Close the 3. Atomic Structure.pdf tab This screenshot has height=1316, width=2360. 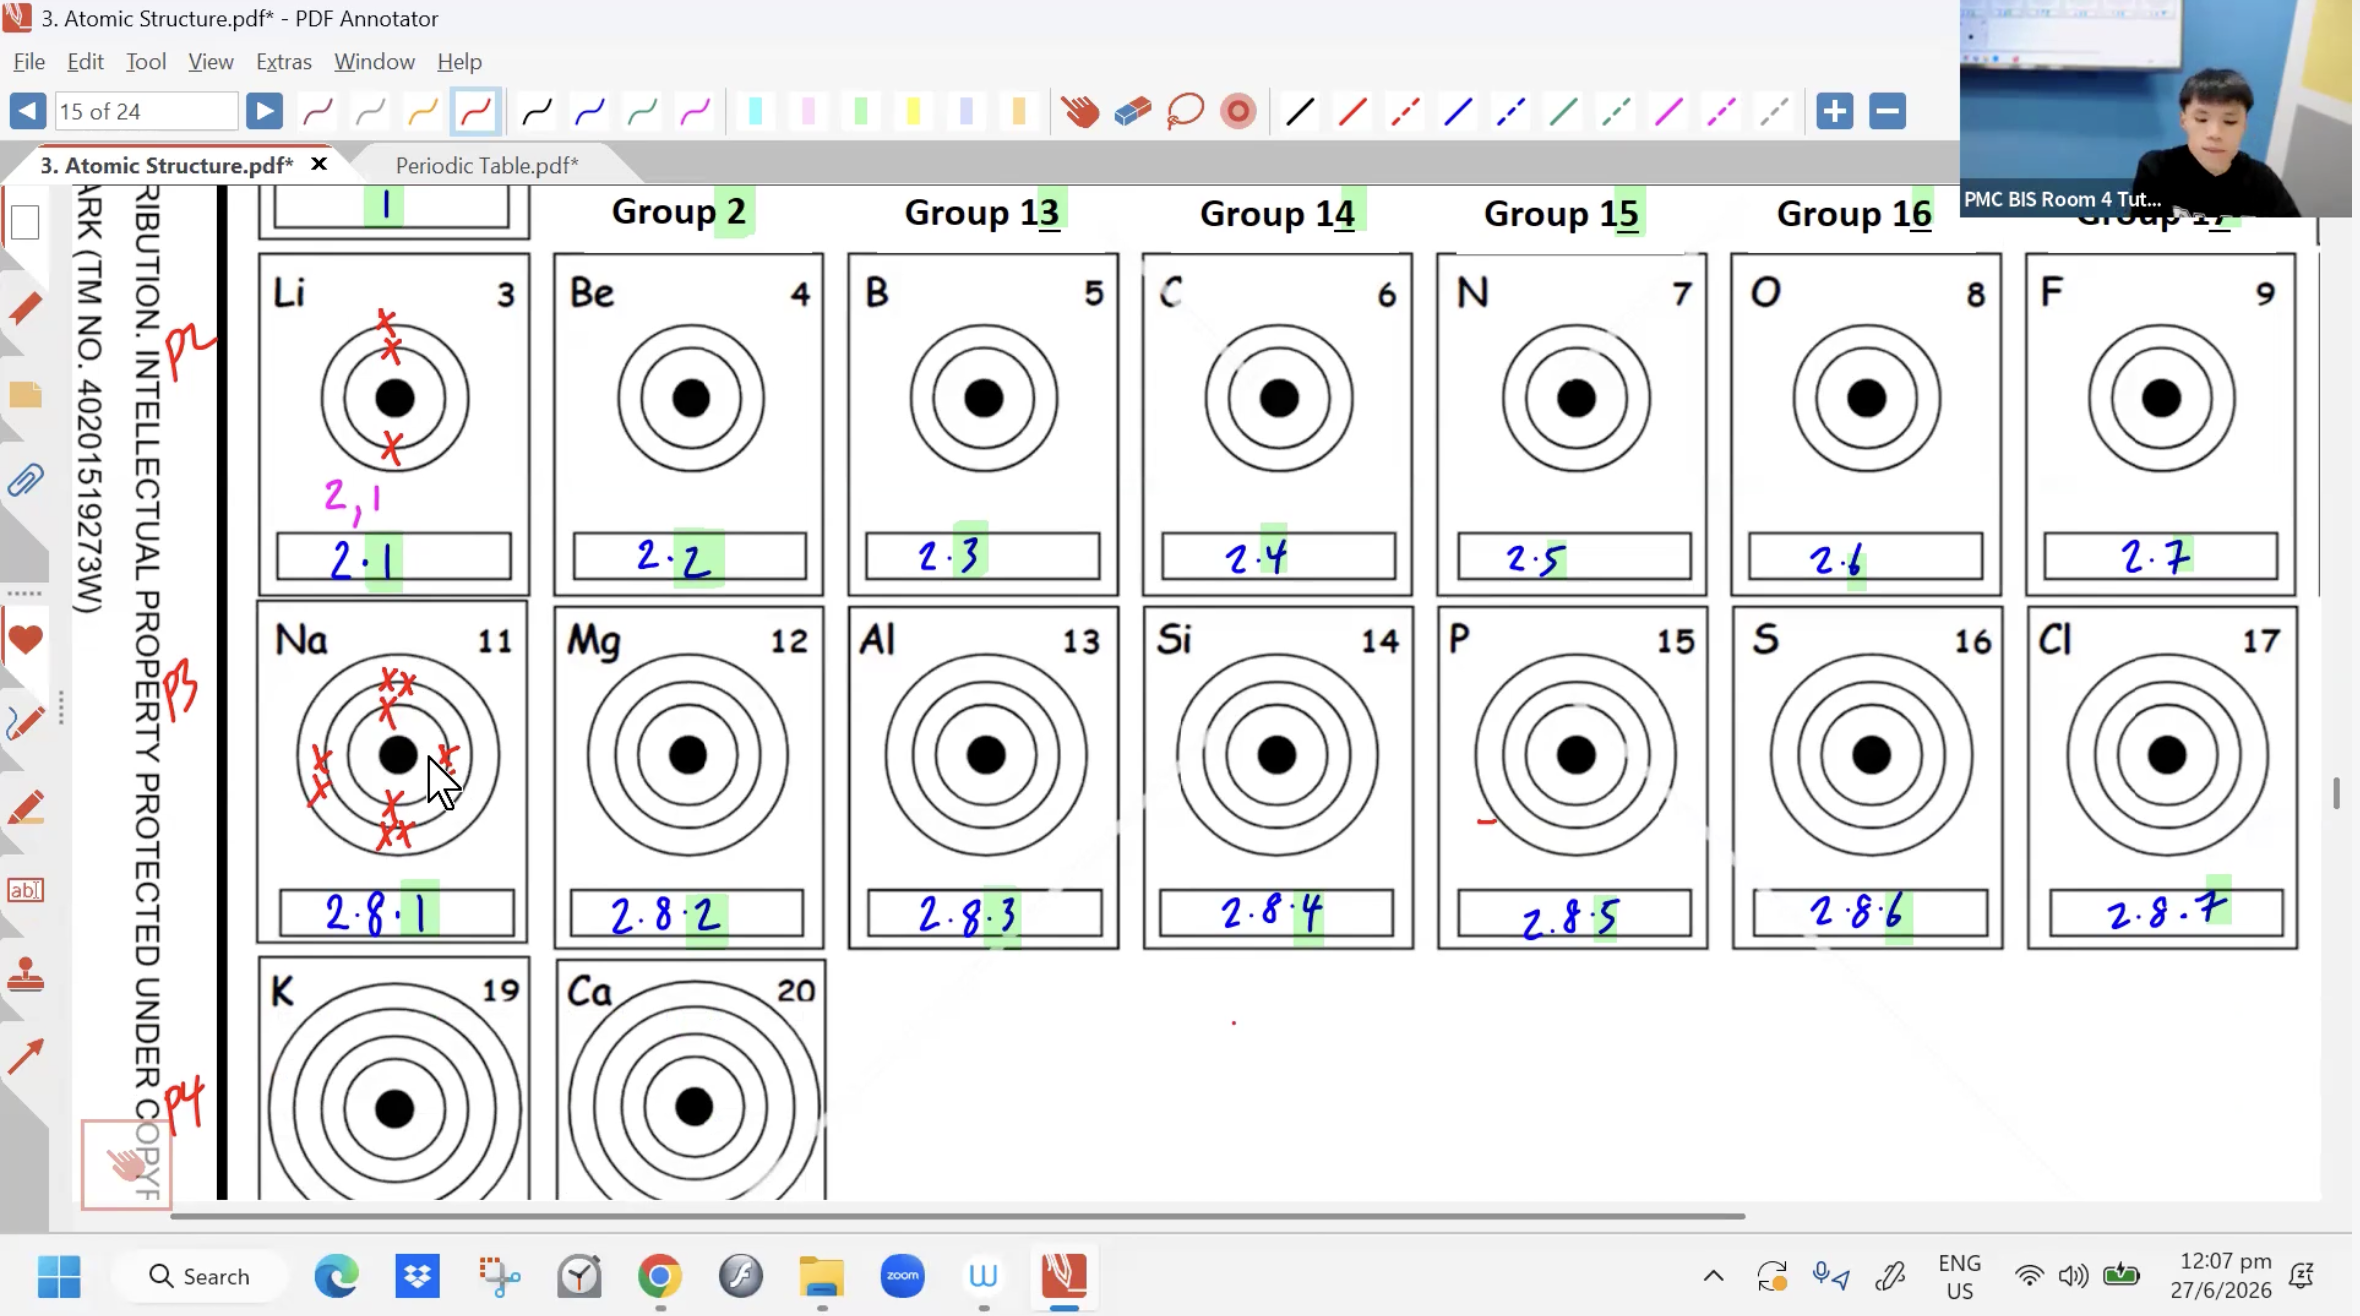(319, 164)
